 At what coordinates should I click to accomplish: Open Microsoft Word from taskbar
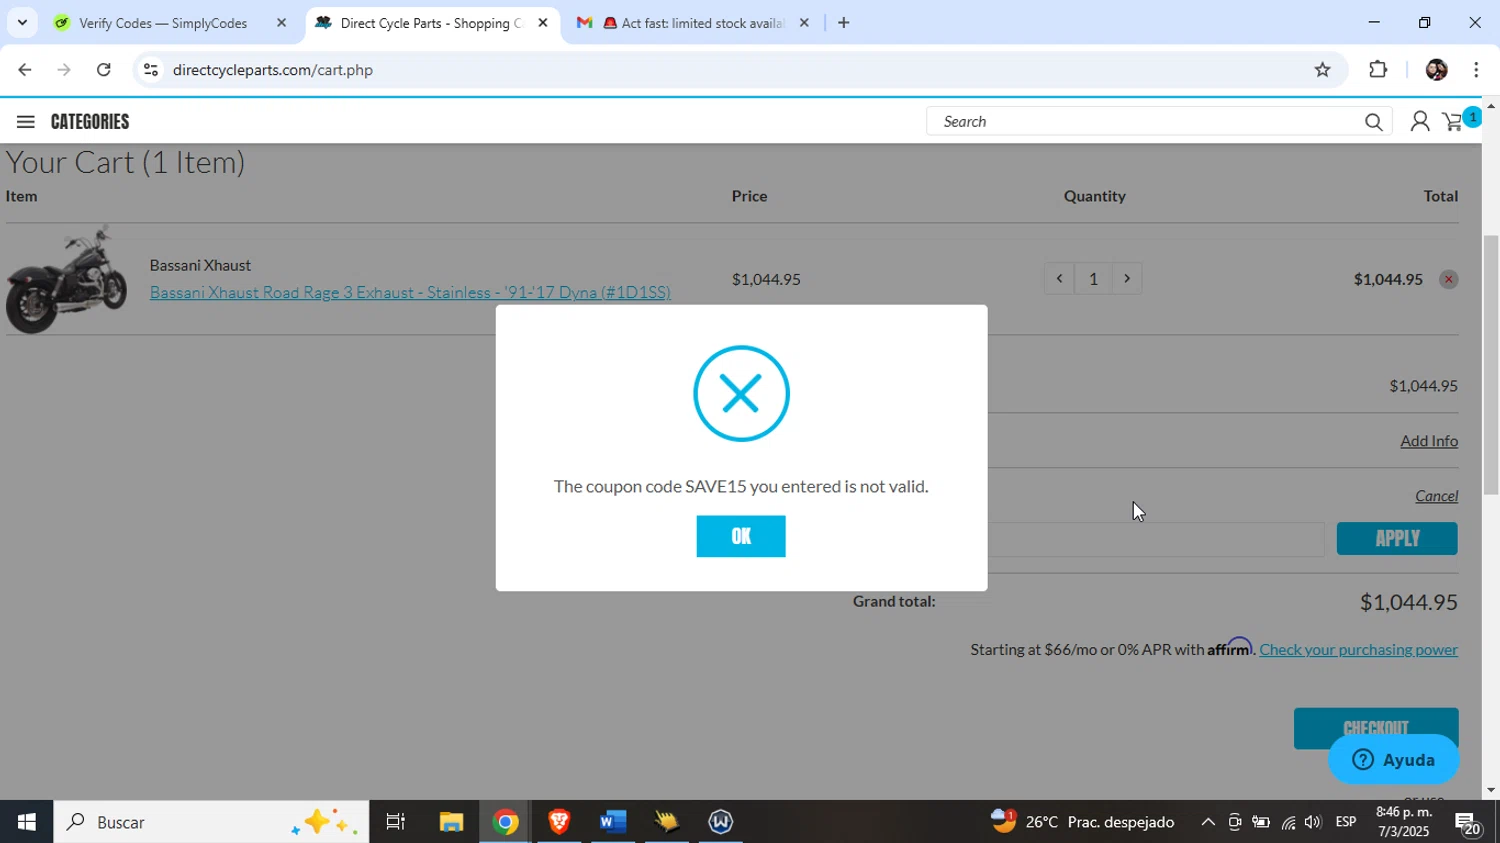click(613, 822)
